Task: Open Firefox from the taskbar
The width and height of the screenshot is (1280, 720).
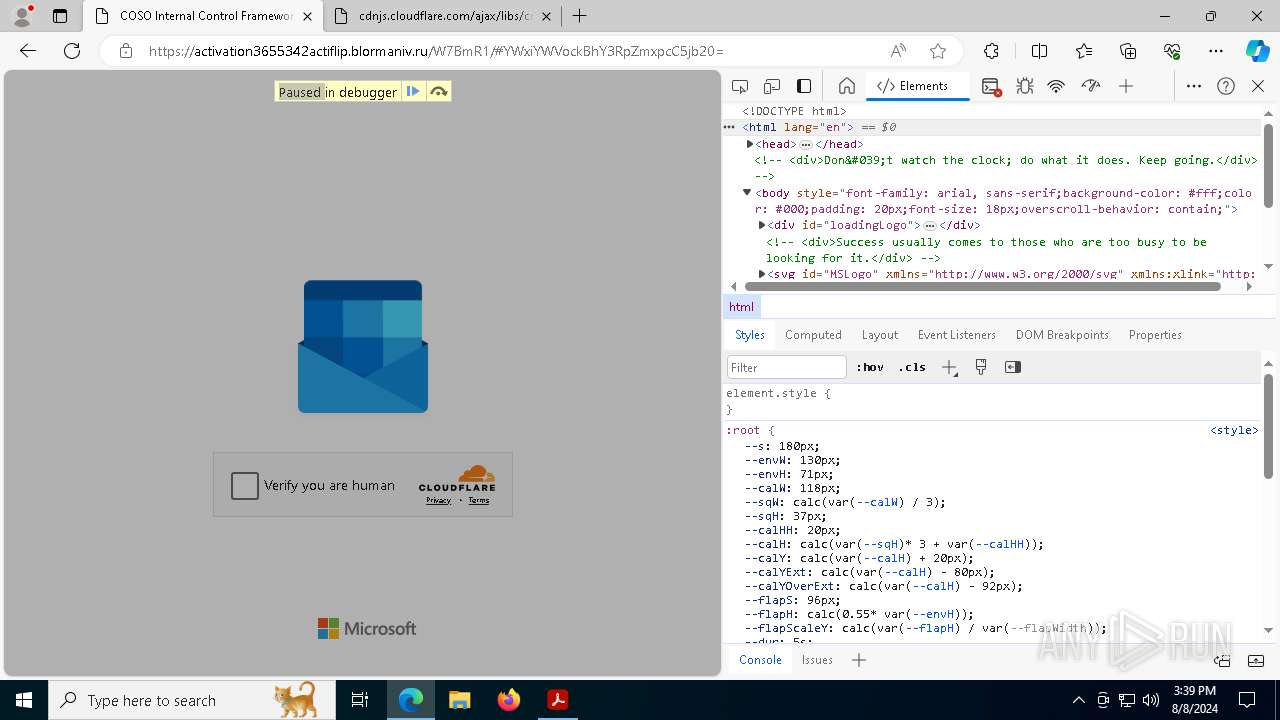Action: (508, 700)
